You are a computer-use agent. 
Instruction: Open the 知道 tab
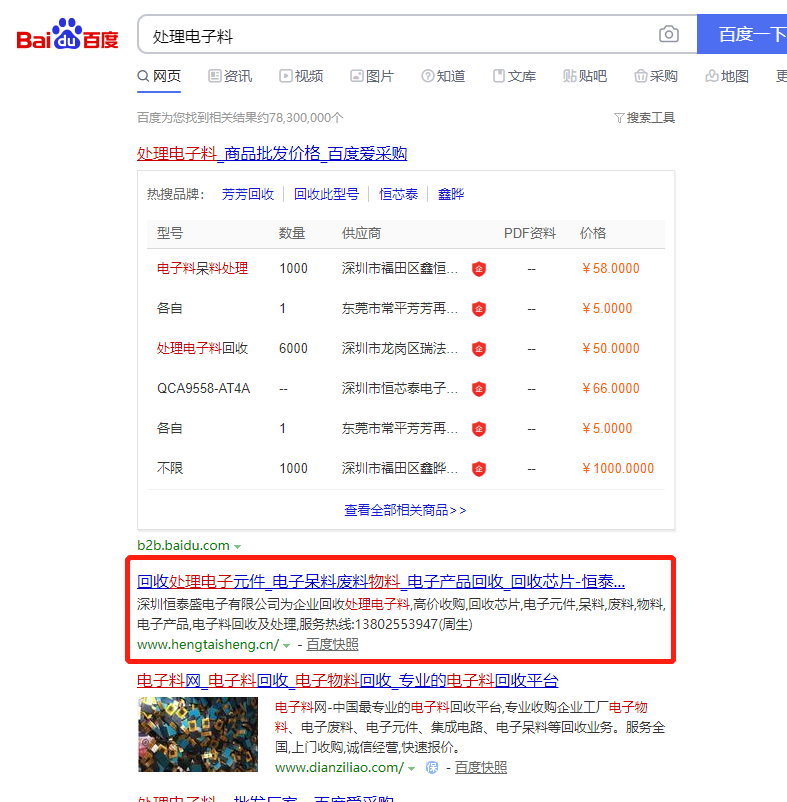click(x=443, y=76)
